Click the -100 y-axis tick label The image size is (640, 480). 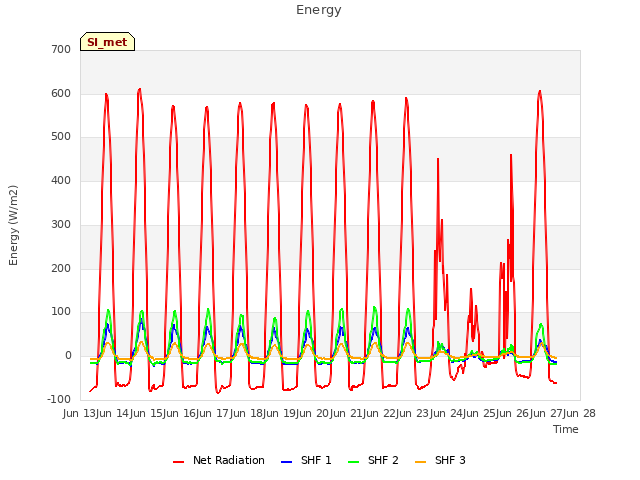tap(59, 399)
